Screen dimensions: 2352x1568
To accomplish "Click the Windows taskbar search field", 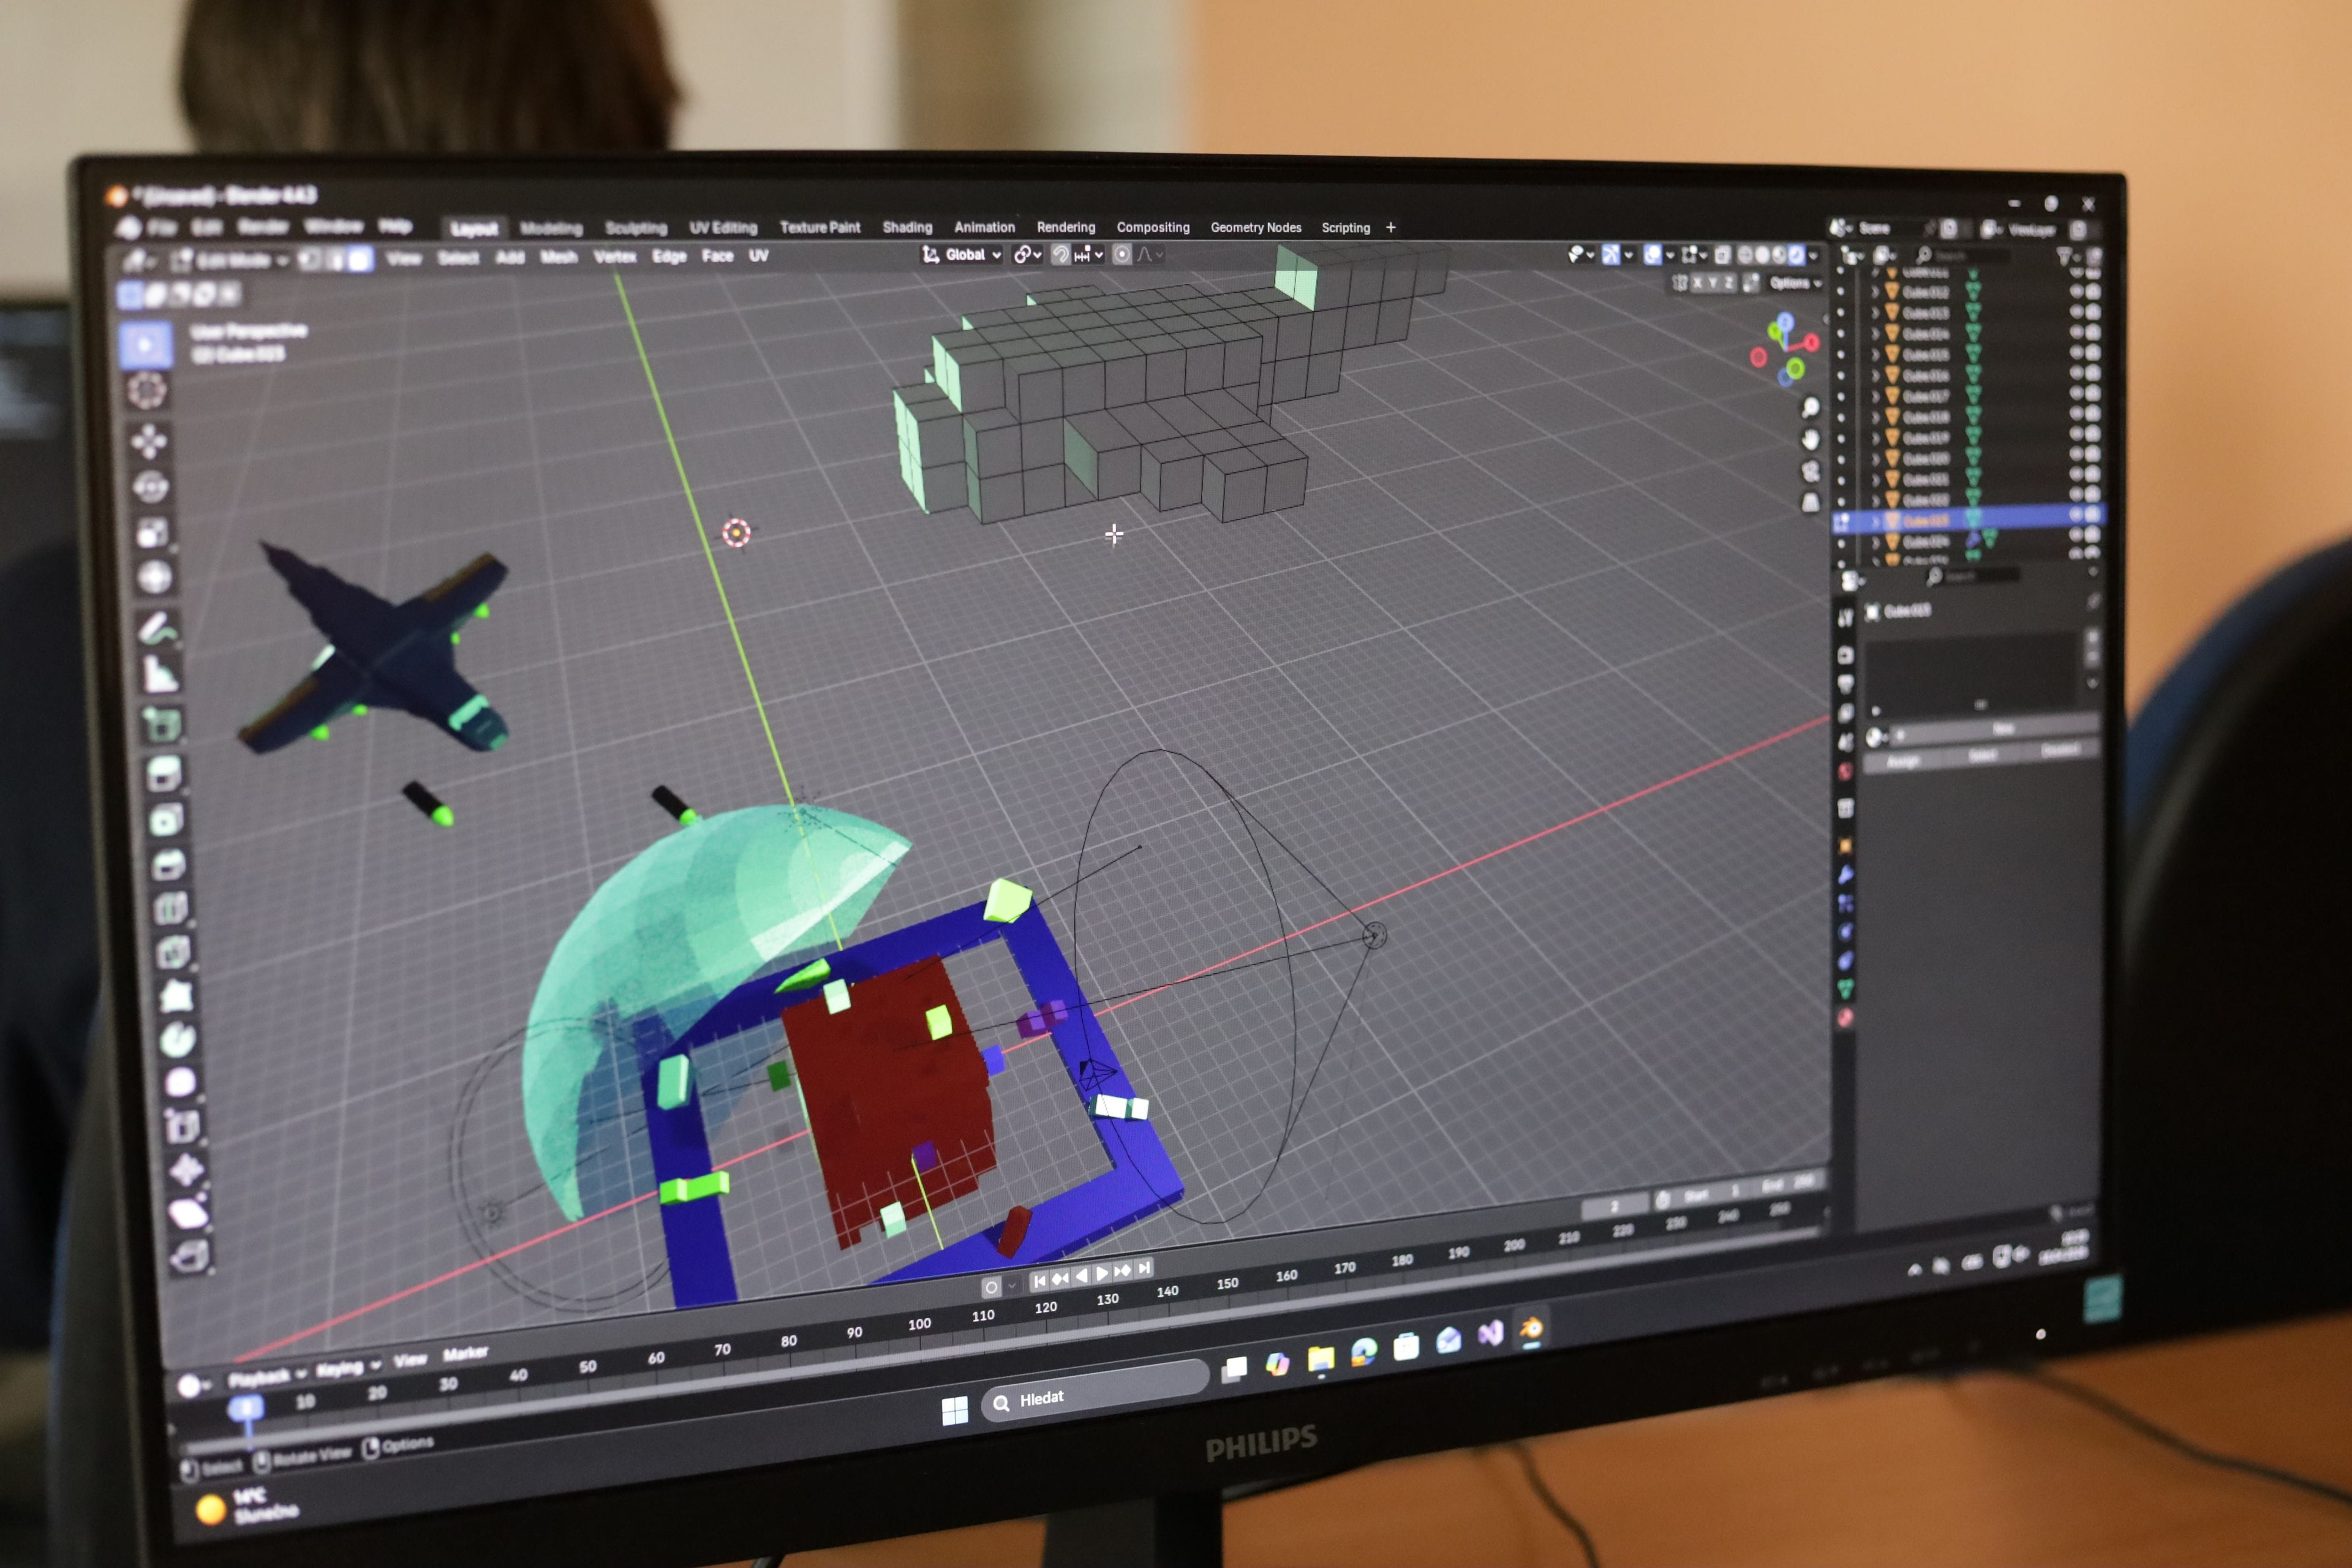I will [1095, 1392].
